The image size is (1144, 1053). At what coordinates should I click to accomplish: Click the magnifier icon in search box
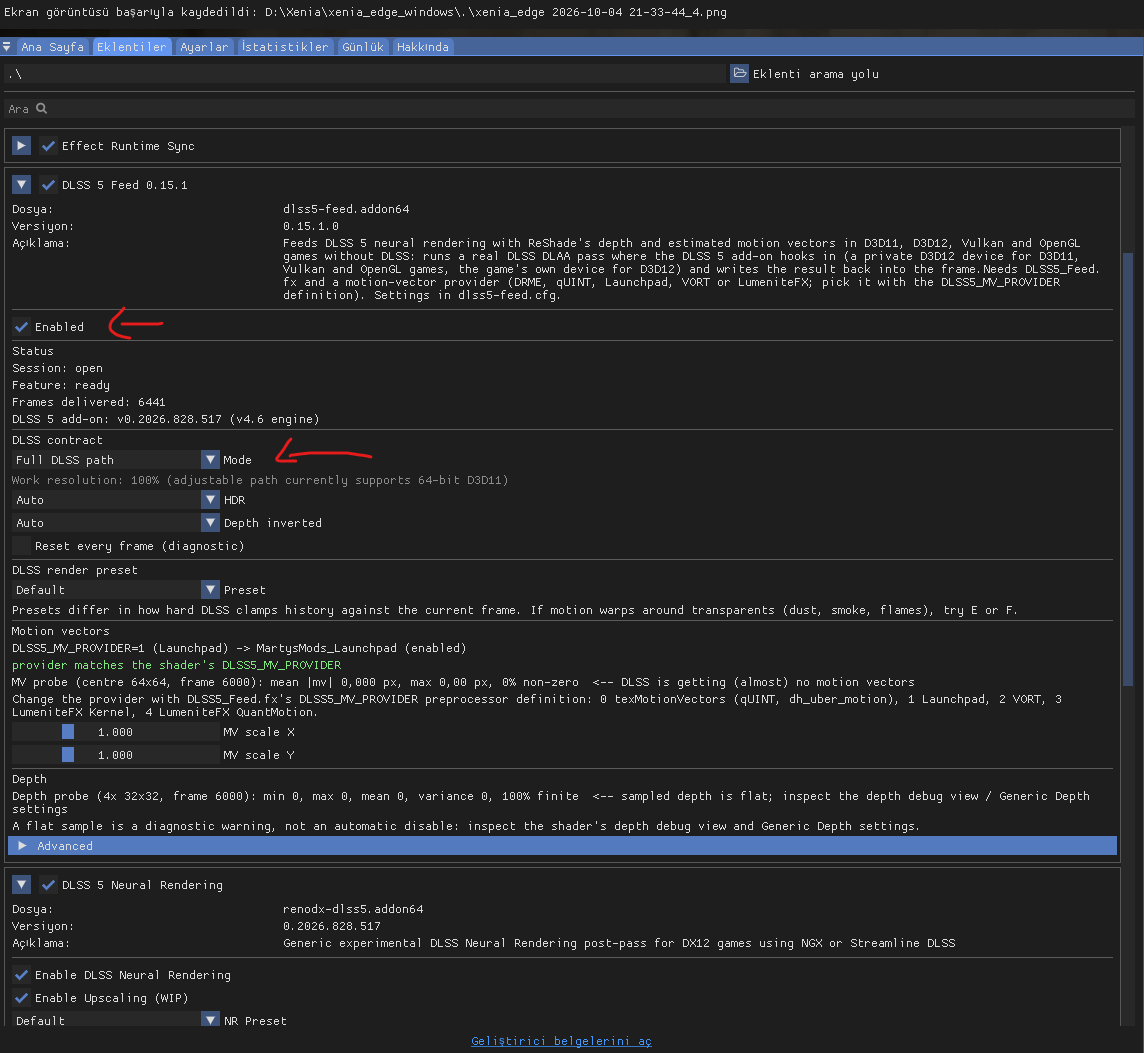[42, 109]
